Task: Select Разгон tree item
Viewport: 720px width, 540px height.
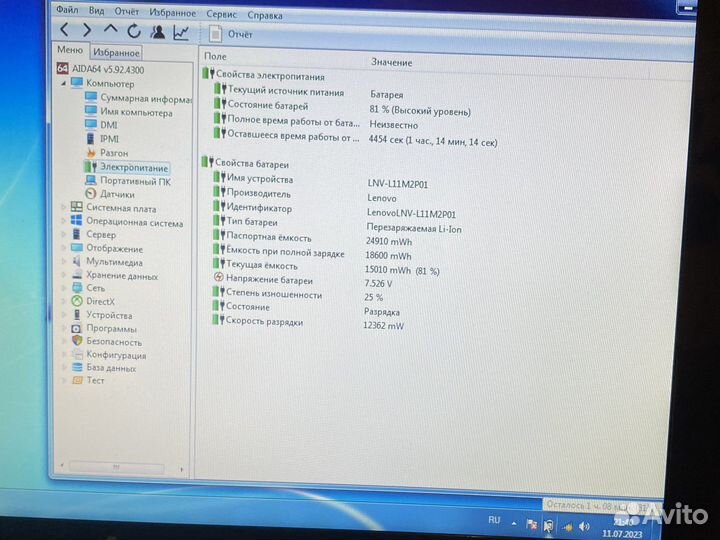Action: point(107,152)
